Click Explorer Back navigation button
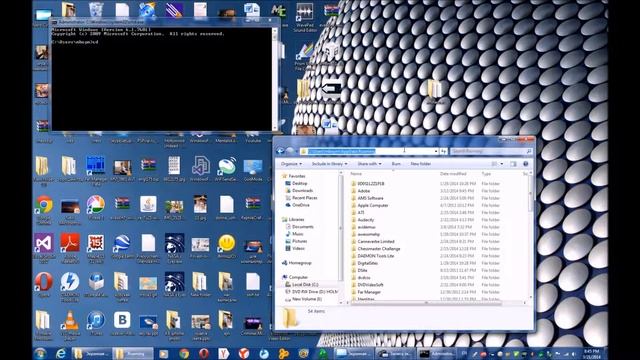 pyautogui.click(x=280, y=151)
